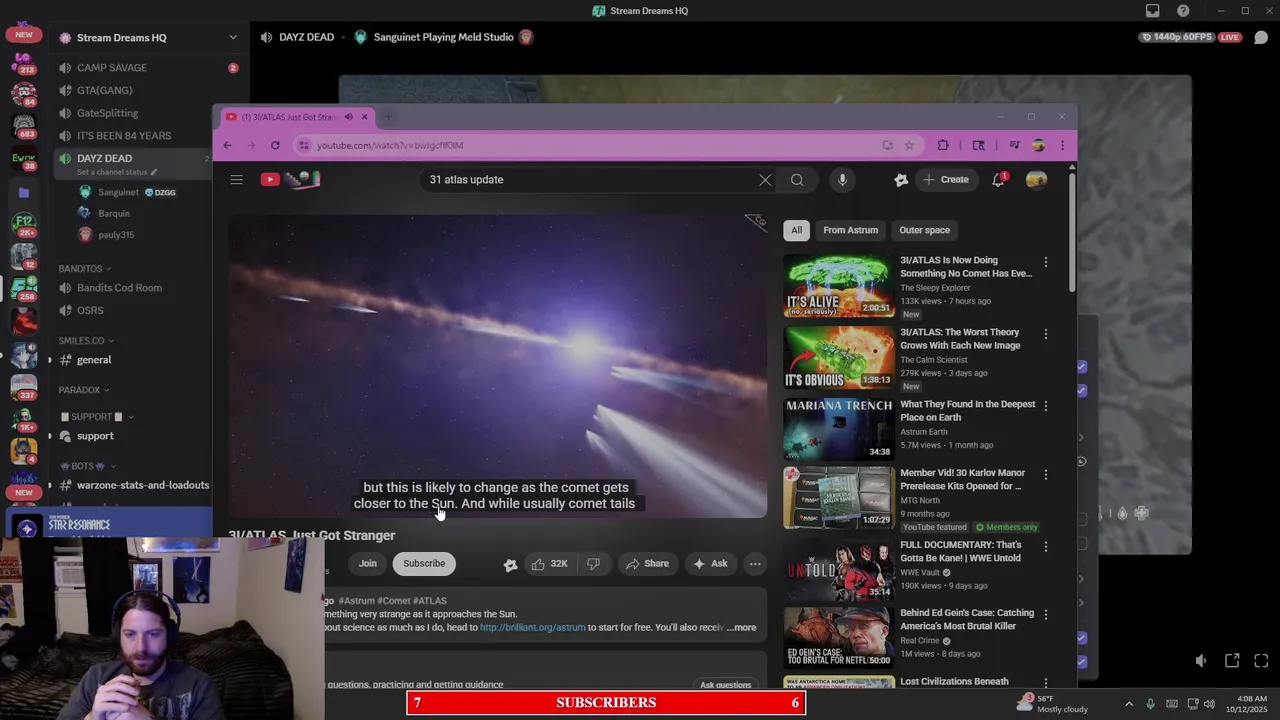
Task: Select the All filter chip
Action: click(x=797, y=230)
